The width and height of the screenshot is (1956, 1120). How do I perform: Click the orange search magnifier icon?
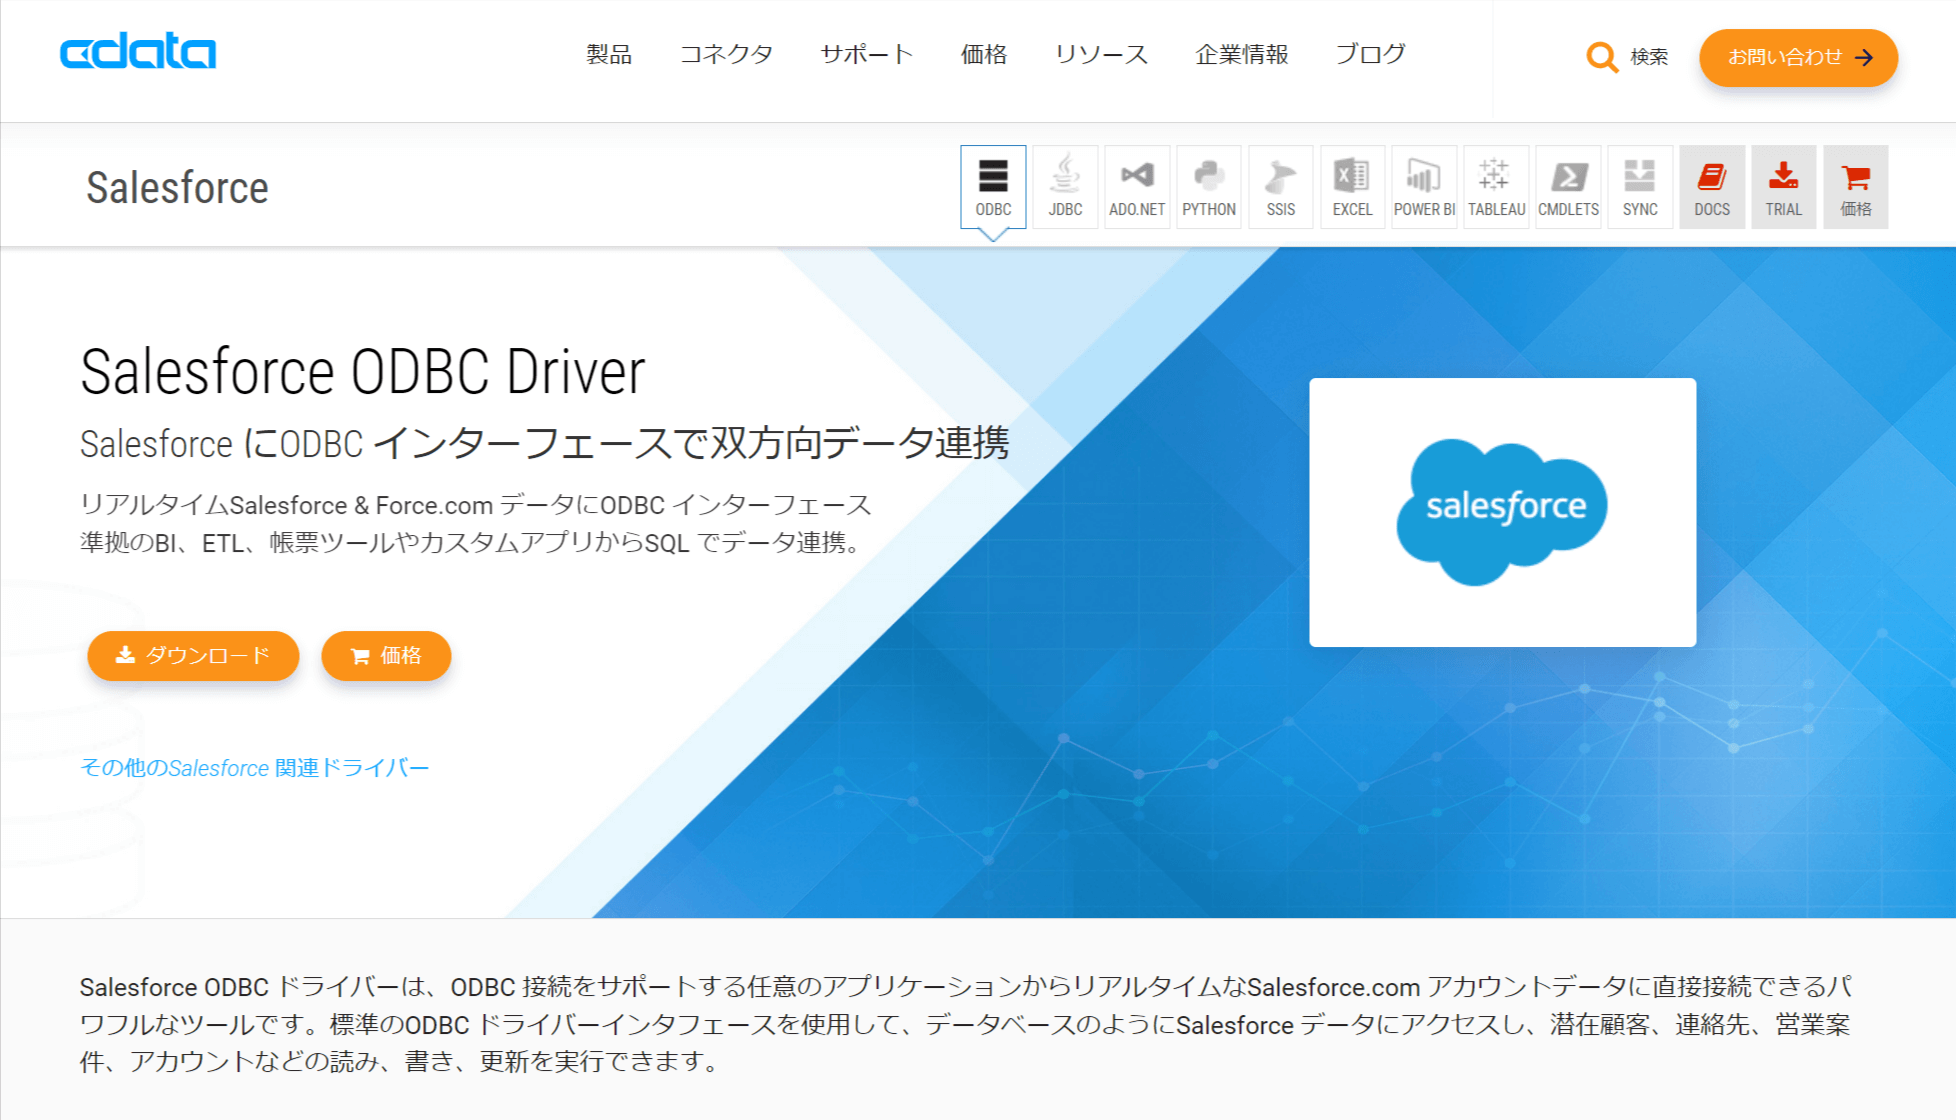click(1602, 57)
